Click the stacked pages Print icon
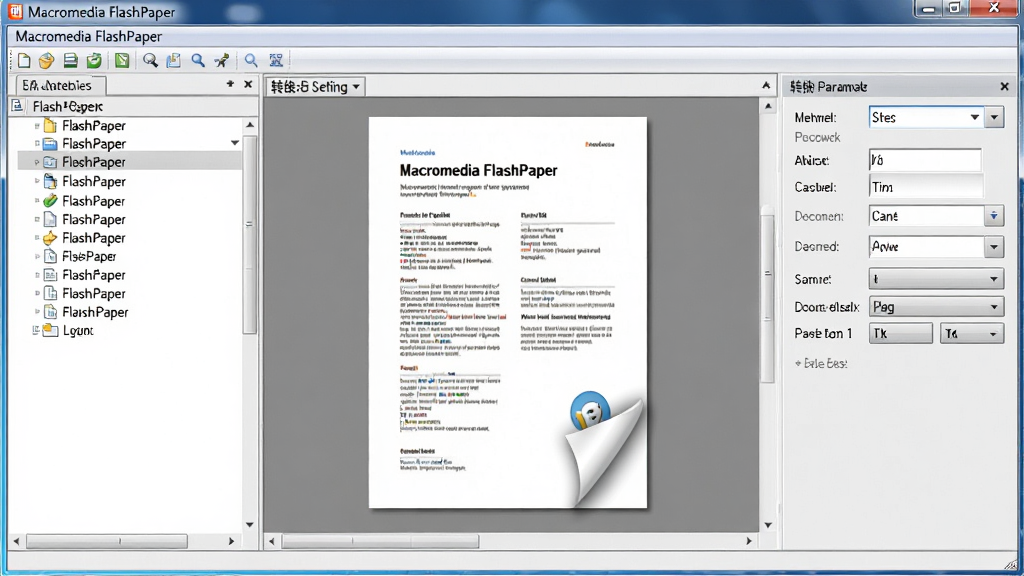This screenshot has width=1024, height=576. coord(71,61)
